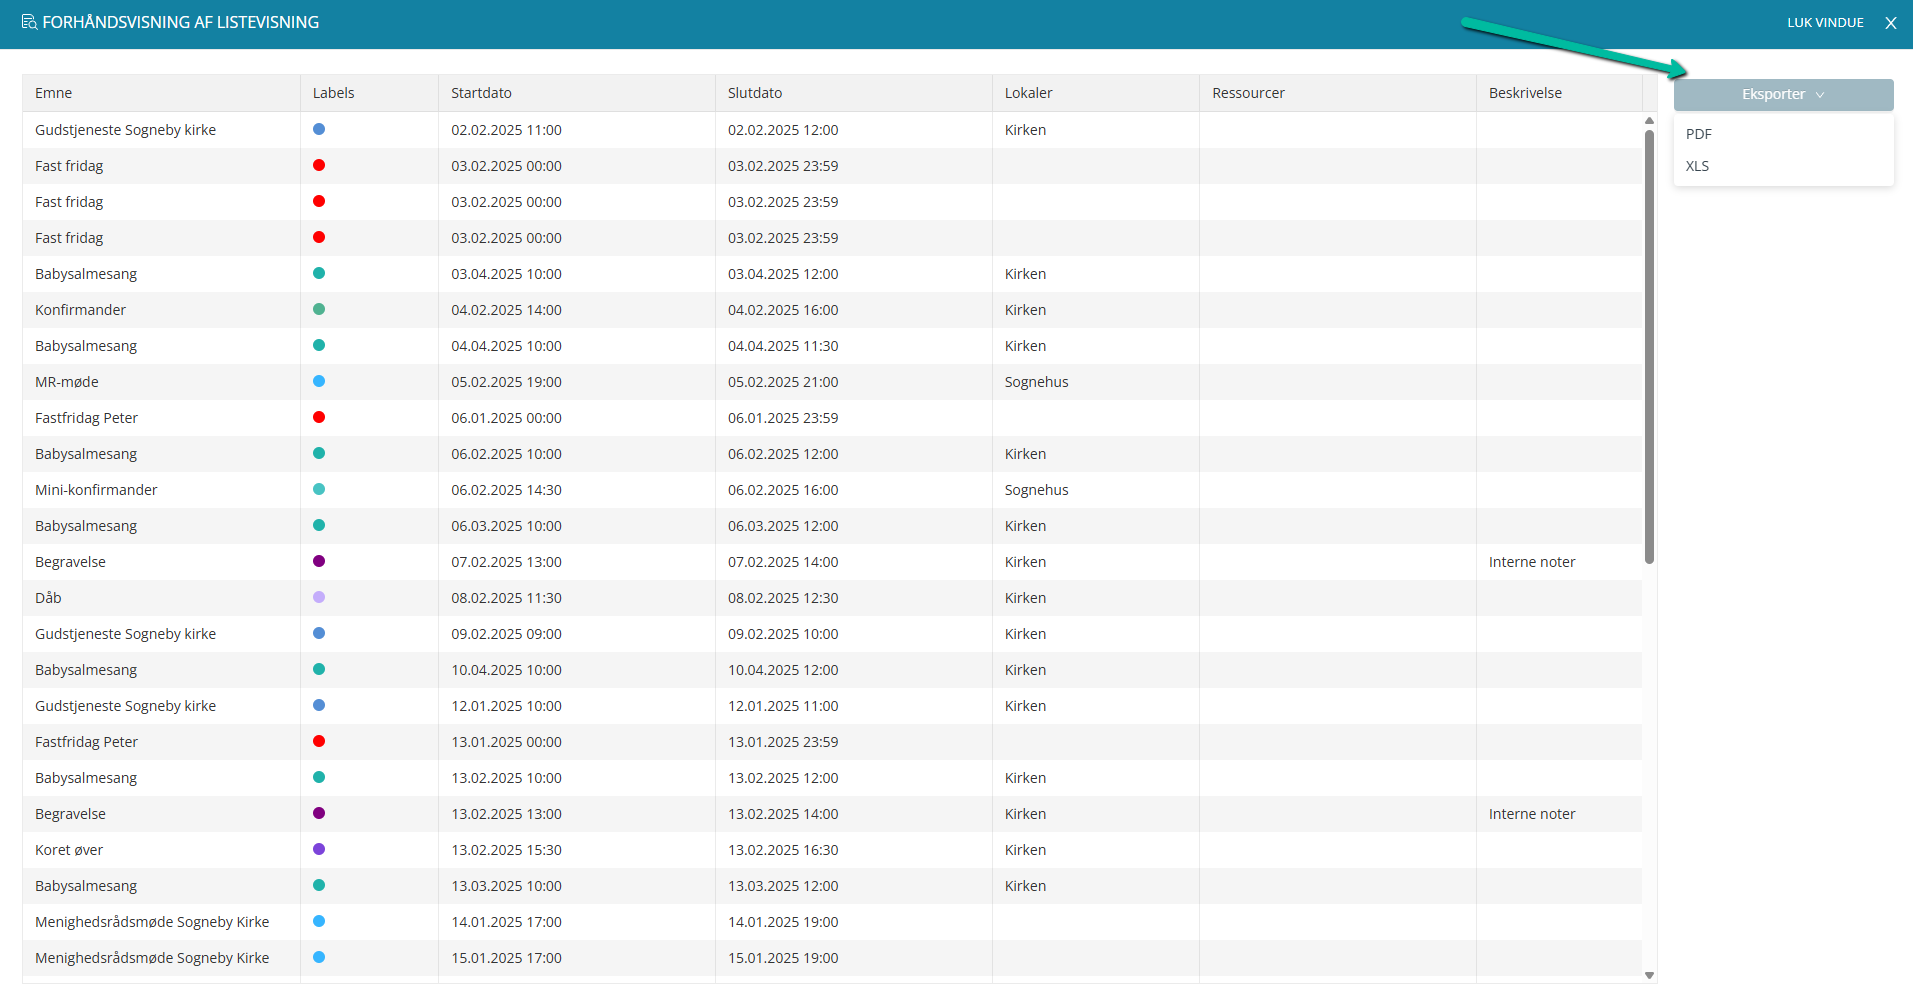Screen dimensions: 1913x1006
Task: Open the Eksporter dropdown button
Action: [x=1783, y=95]
